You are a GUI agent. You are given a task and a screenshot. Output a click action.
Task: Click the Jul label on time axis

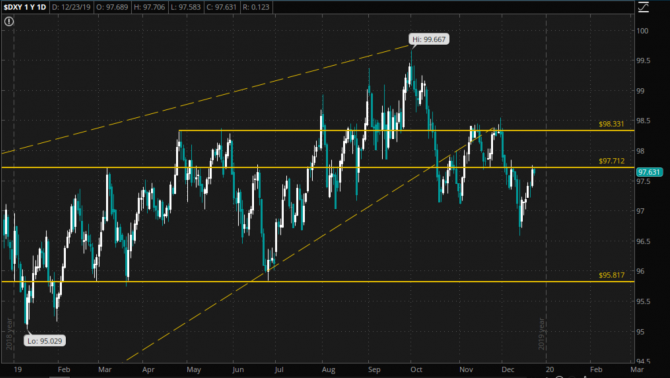click(279, 369)
